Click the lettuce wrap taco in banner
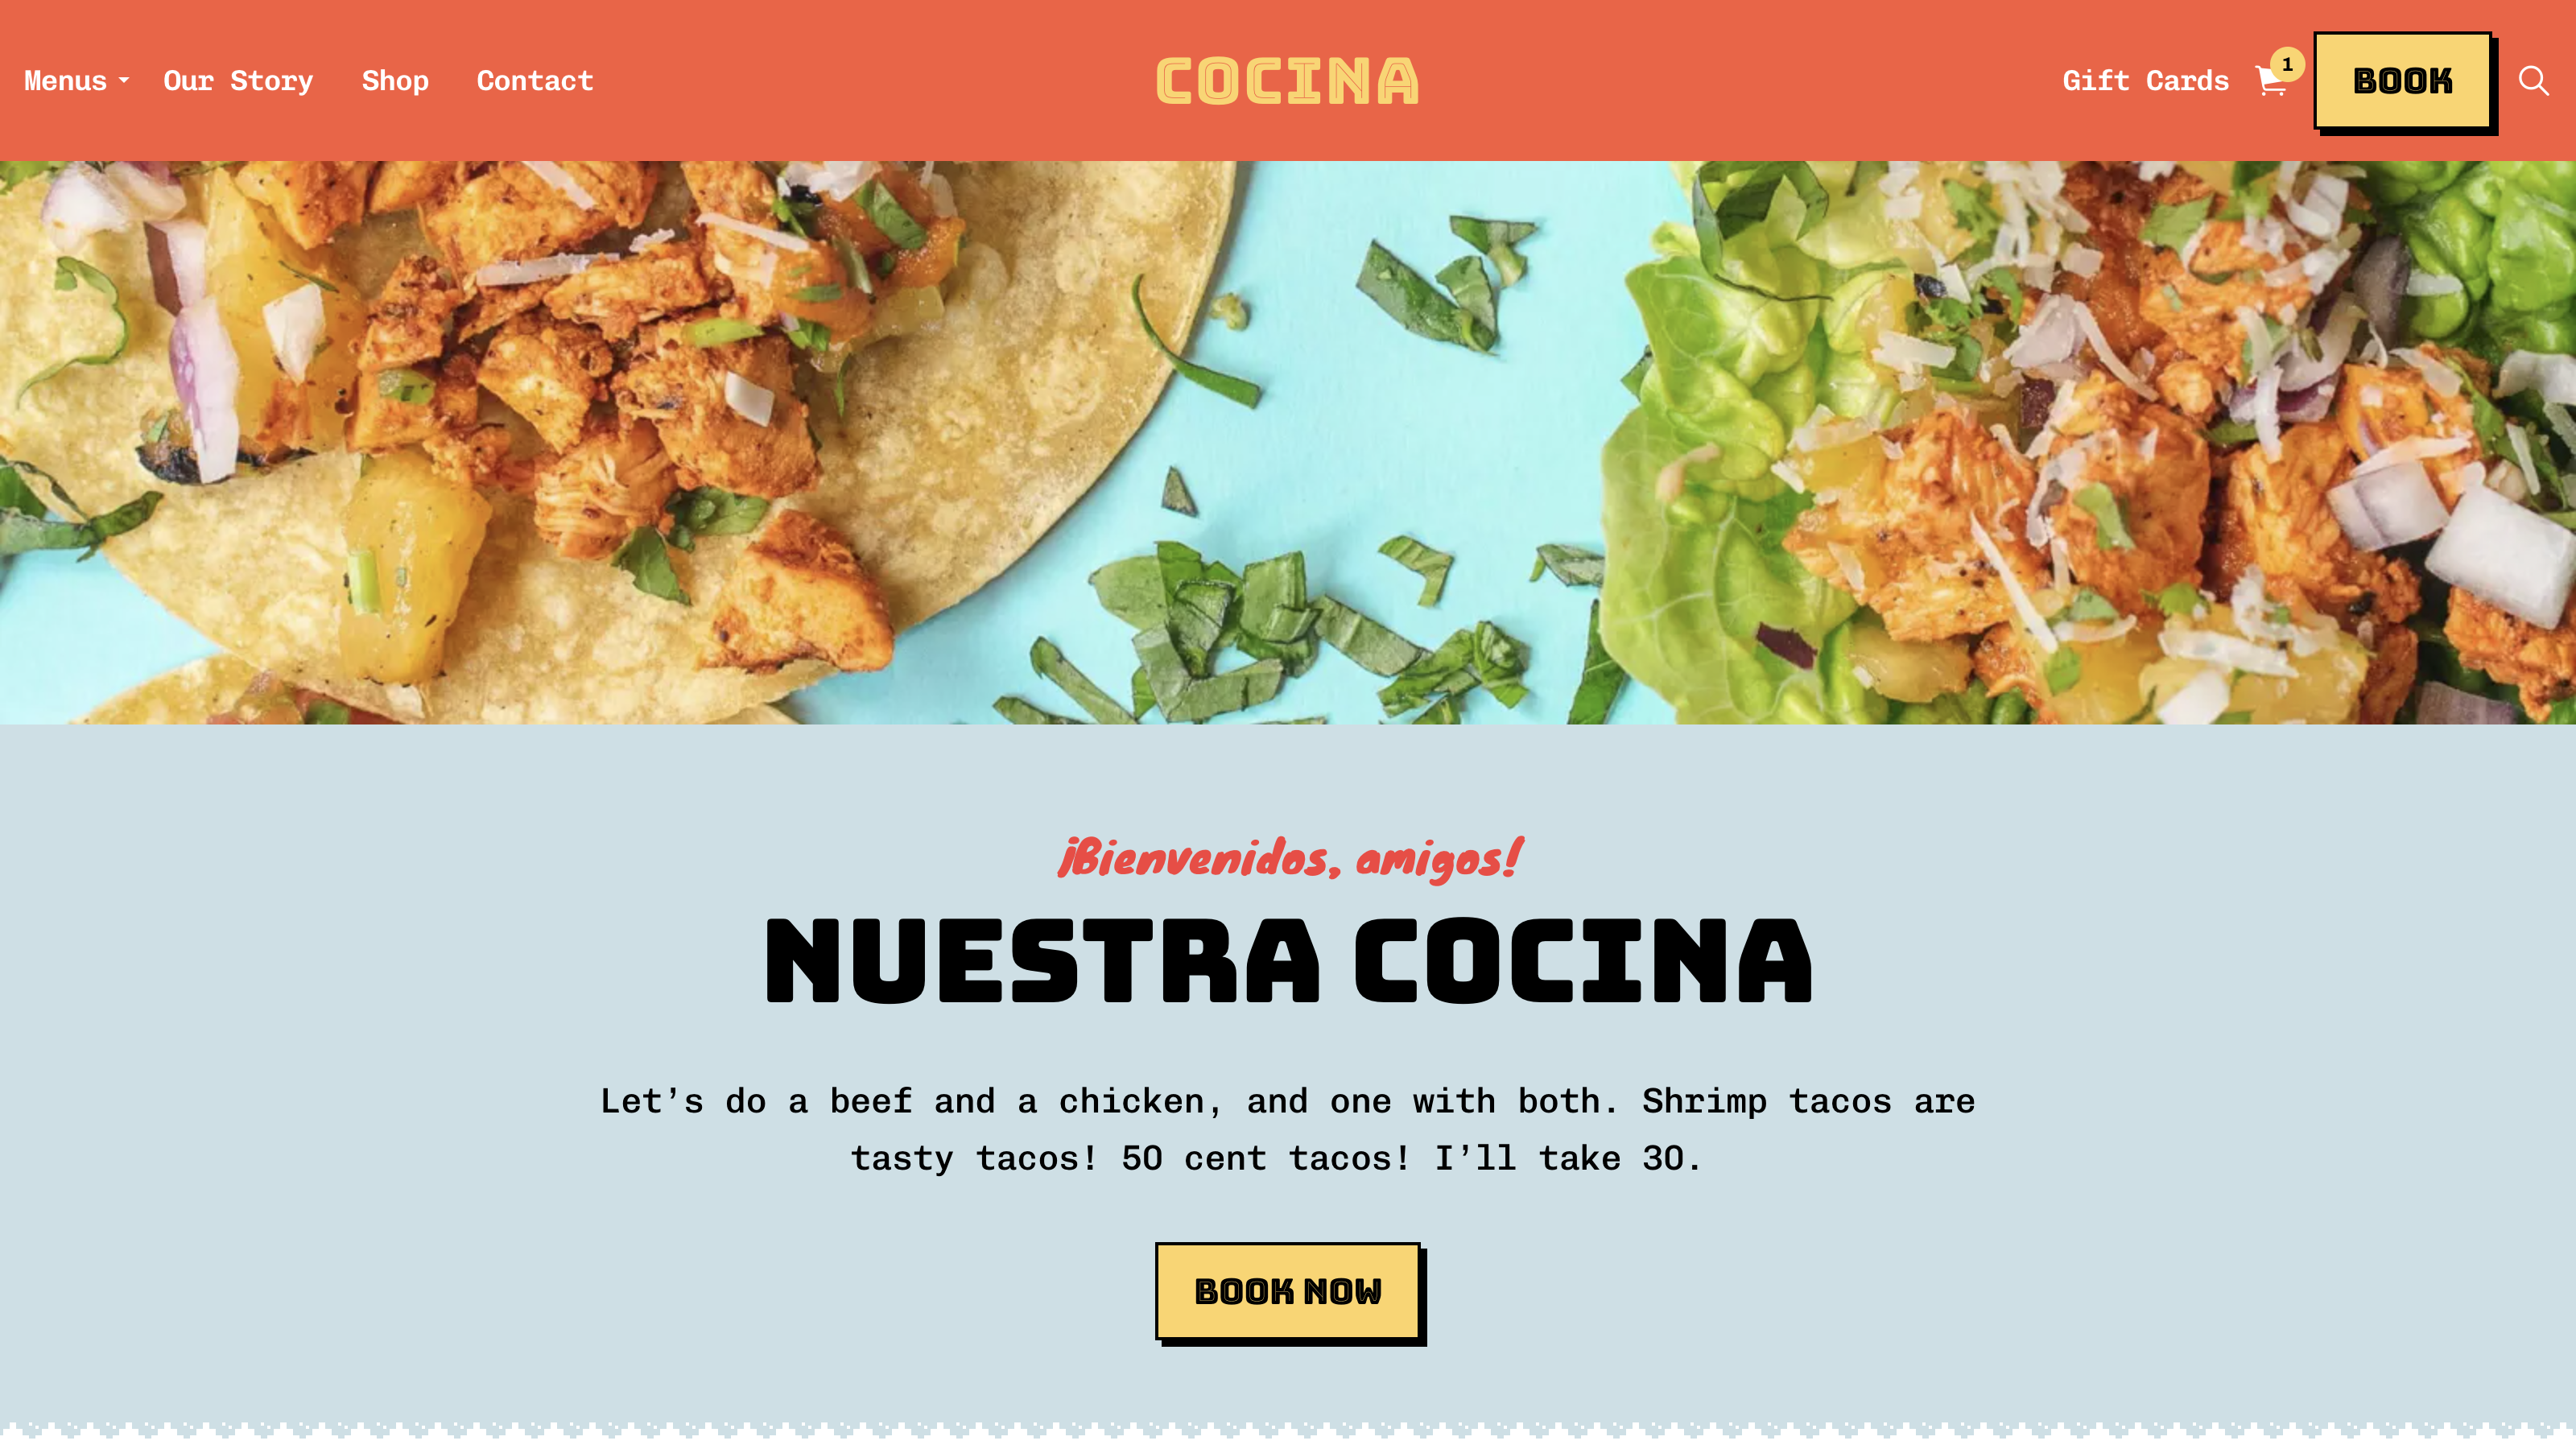Image resolution: width=2576 pixels, height=1449 pixels. pyautogui.click(x=2100, y=443)
